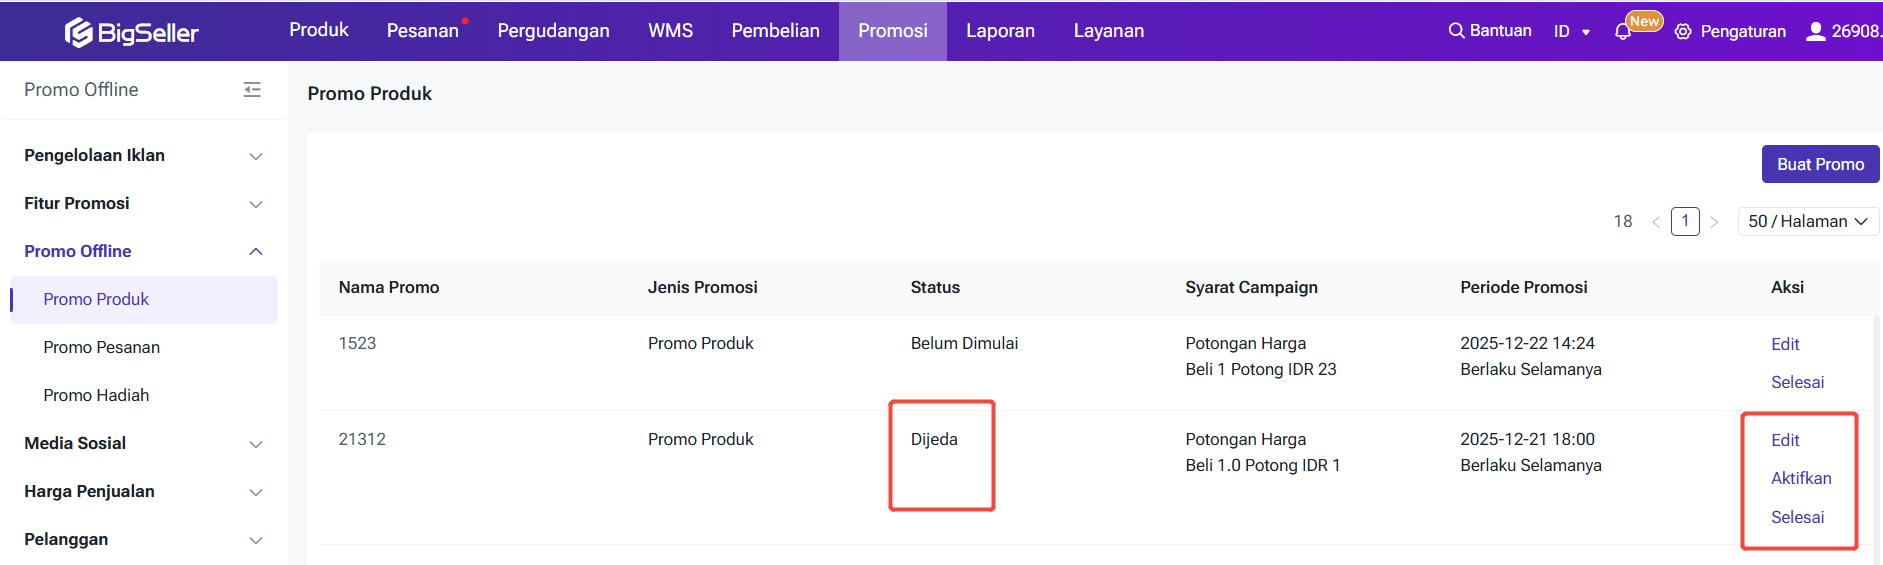This screenshot has height=565, width=1883.
Task: Select page number 1 in pagination
Action: point(1685,221)
